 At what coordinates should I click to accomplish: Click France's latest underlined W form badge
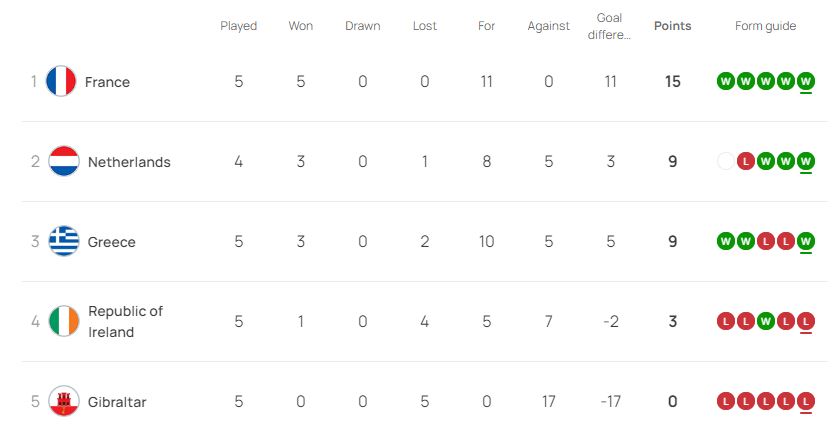click(x=806, y=81)
